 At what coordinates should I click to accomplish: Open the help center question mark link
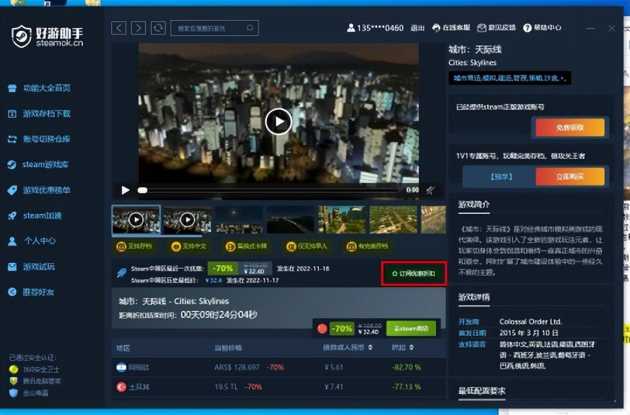[x=542, y=28]
